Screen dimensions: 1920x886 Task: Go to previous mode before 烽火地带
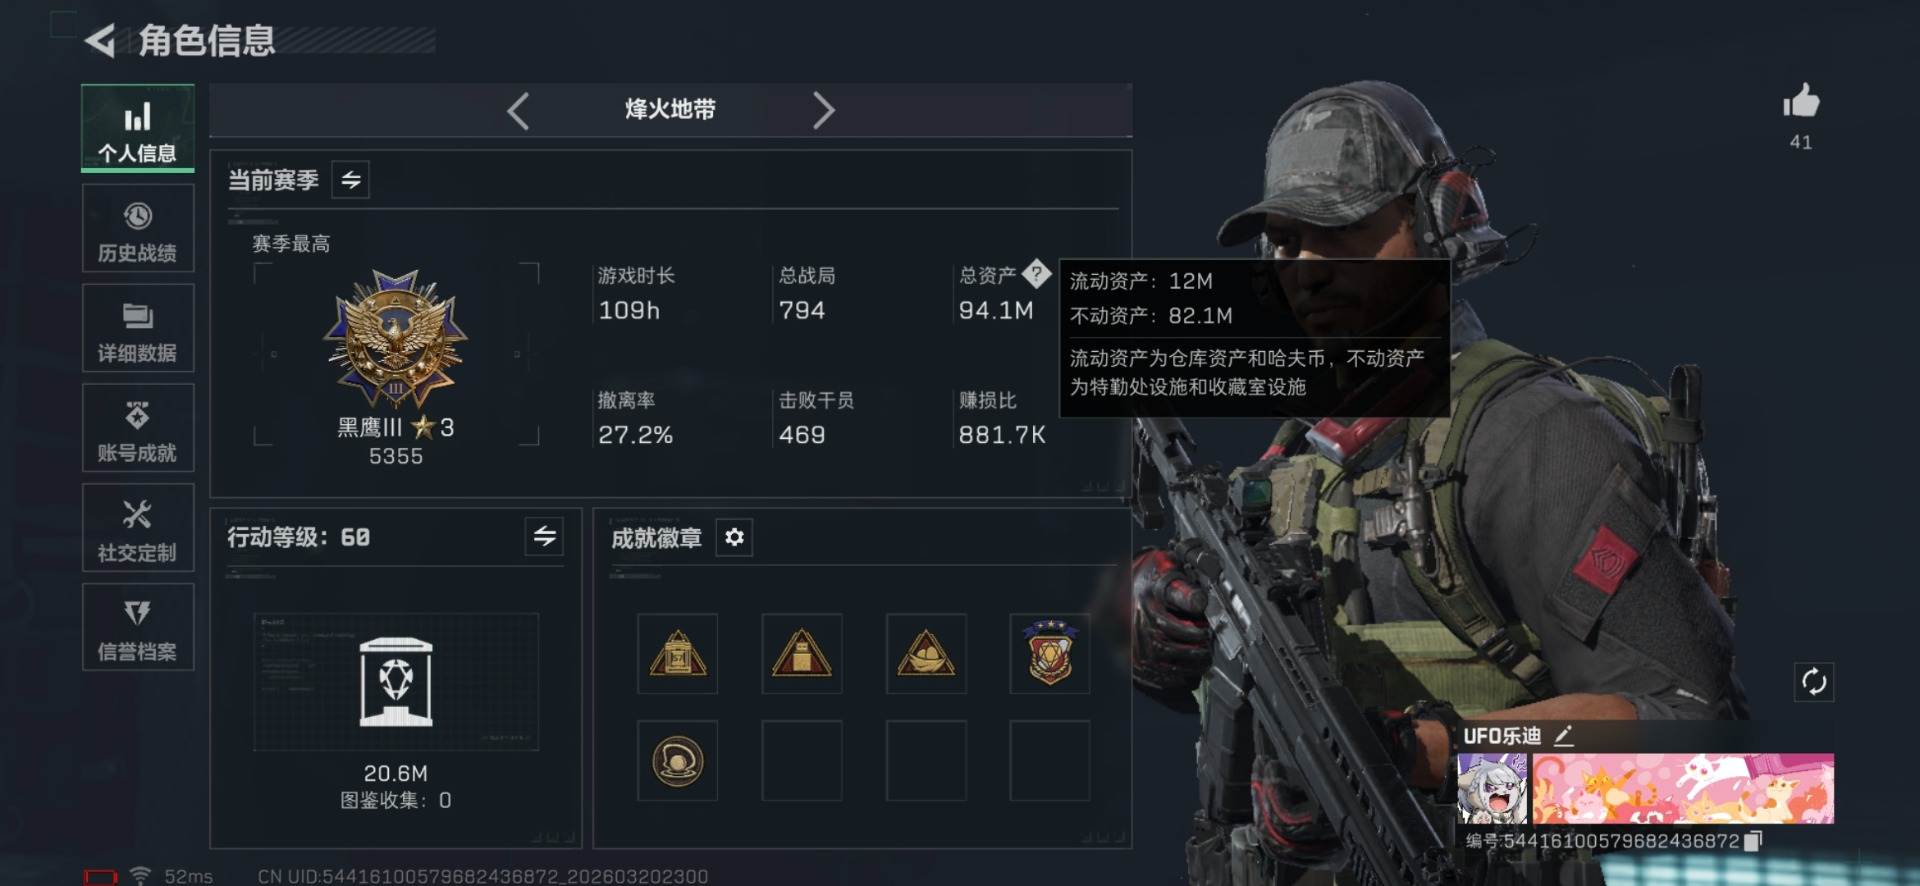tap(518, 110)
